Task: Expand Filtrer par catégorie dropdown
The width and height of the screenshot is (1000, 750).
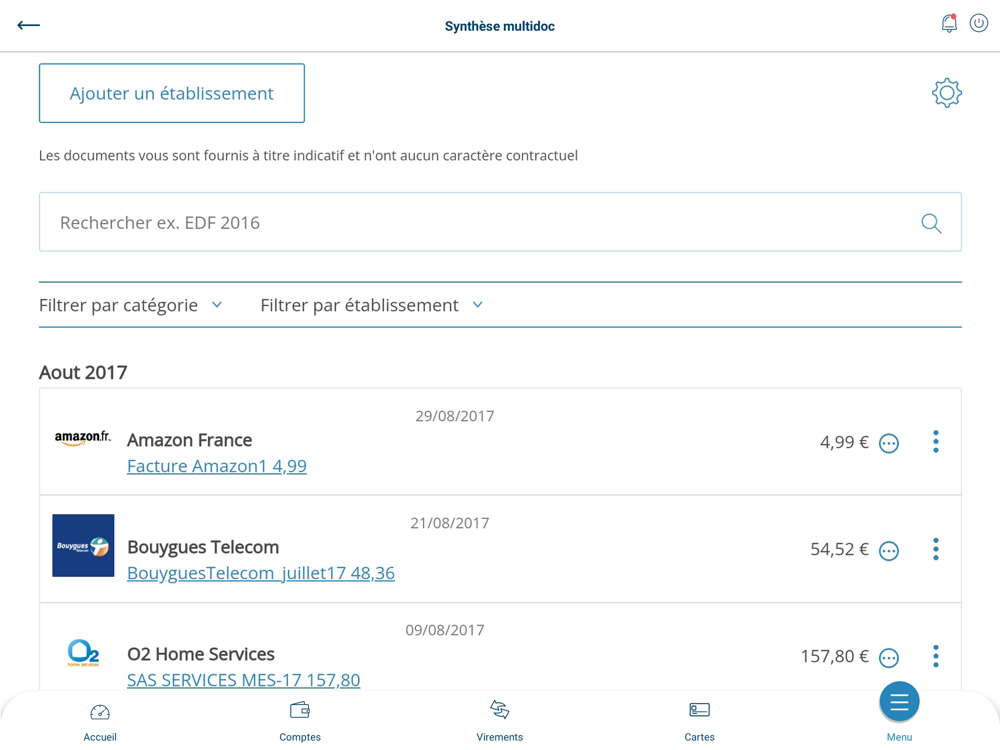Action: coord(131,305)
